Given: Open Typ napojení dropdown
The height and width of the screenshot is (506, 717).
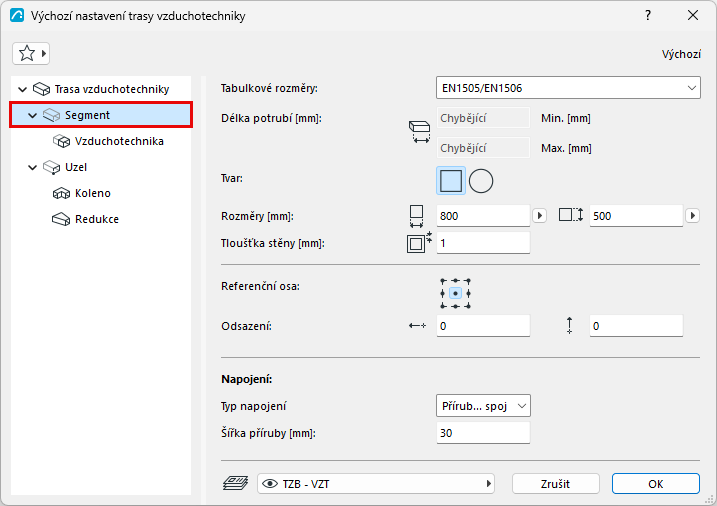Looking at the screenshot, I should (x=483, y=406).
